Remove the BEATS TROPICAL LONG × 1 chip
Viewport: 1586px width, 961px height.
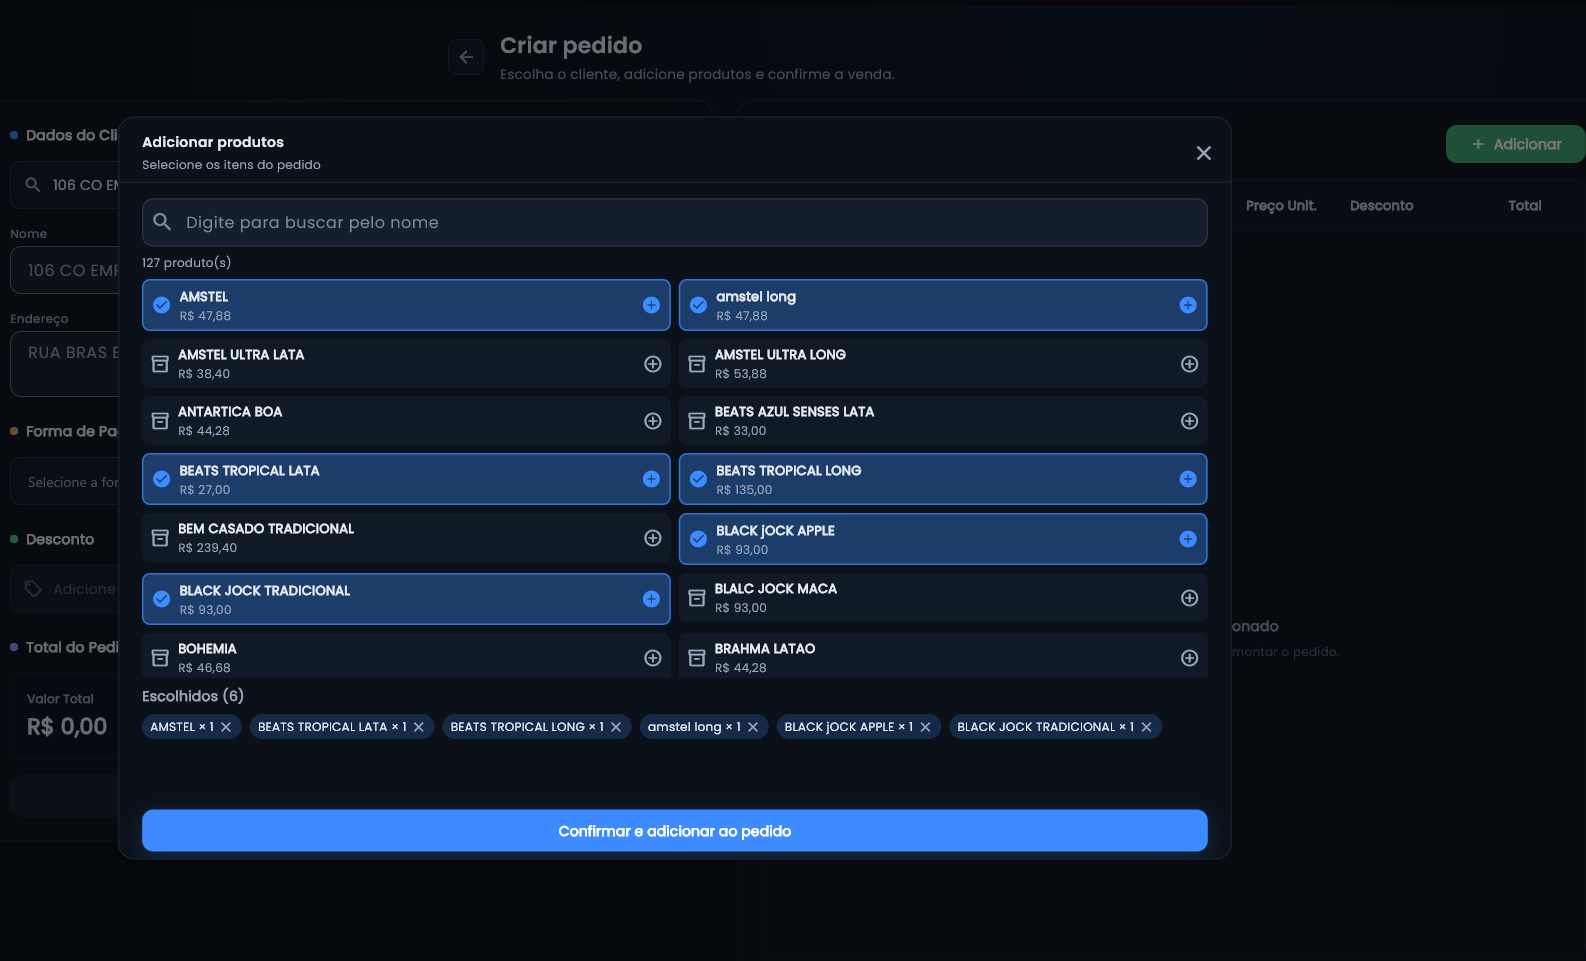coord(616,727)
